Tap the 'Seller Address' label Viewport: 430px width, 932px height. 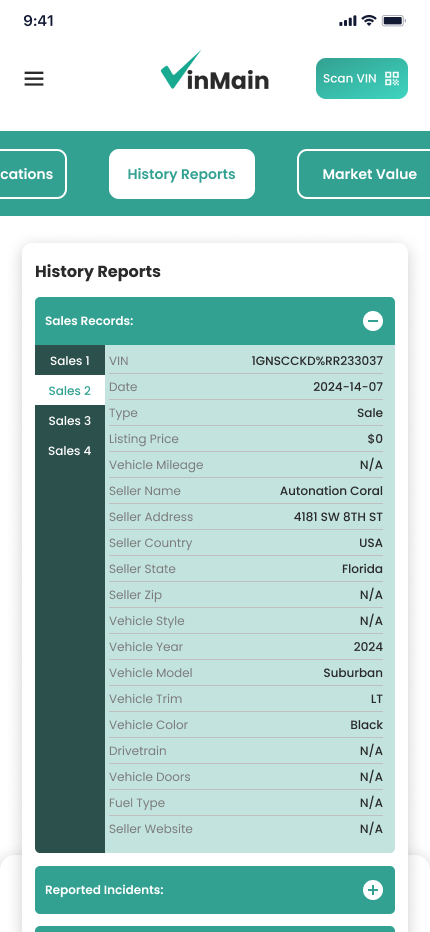(151, 517)
